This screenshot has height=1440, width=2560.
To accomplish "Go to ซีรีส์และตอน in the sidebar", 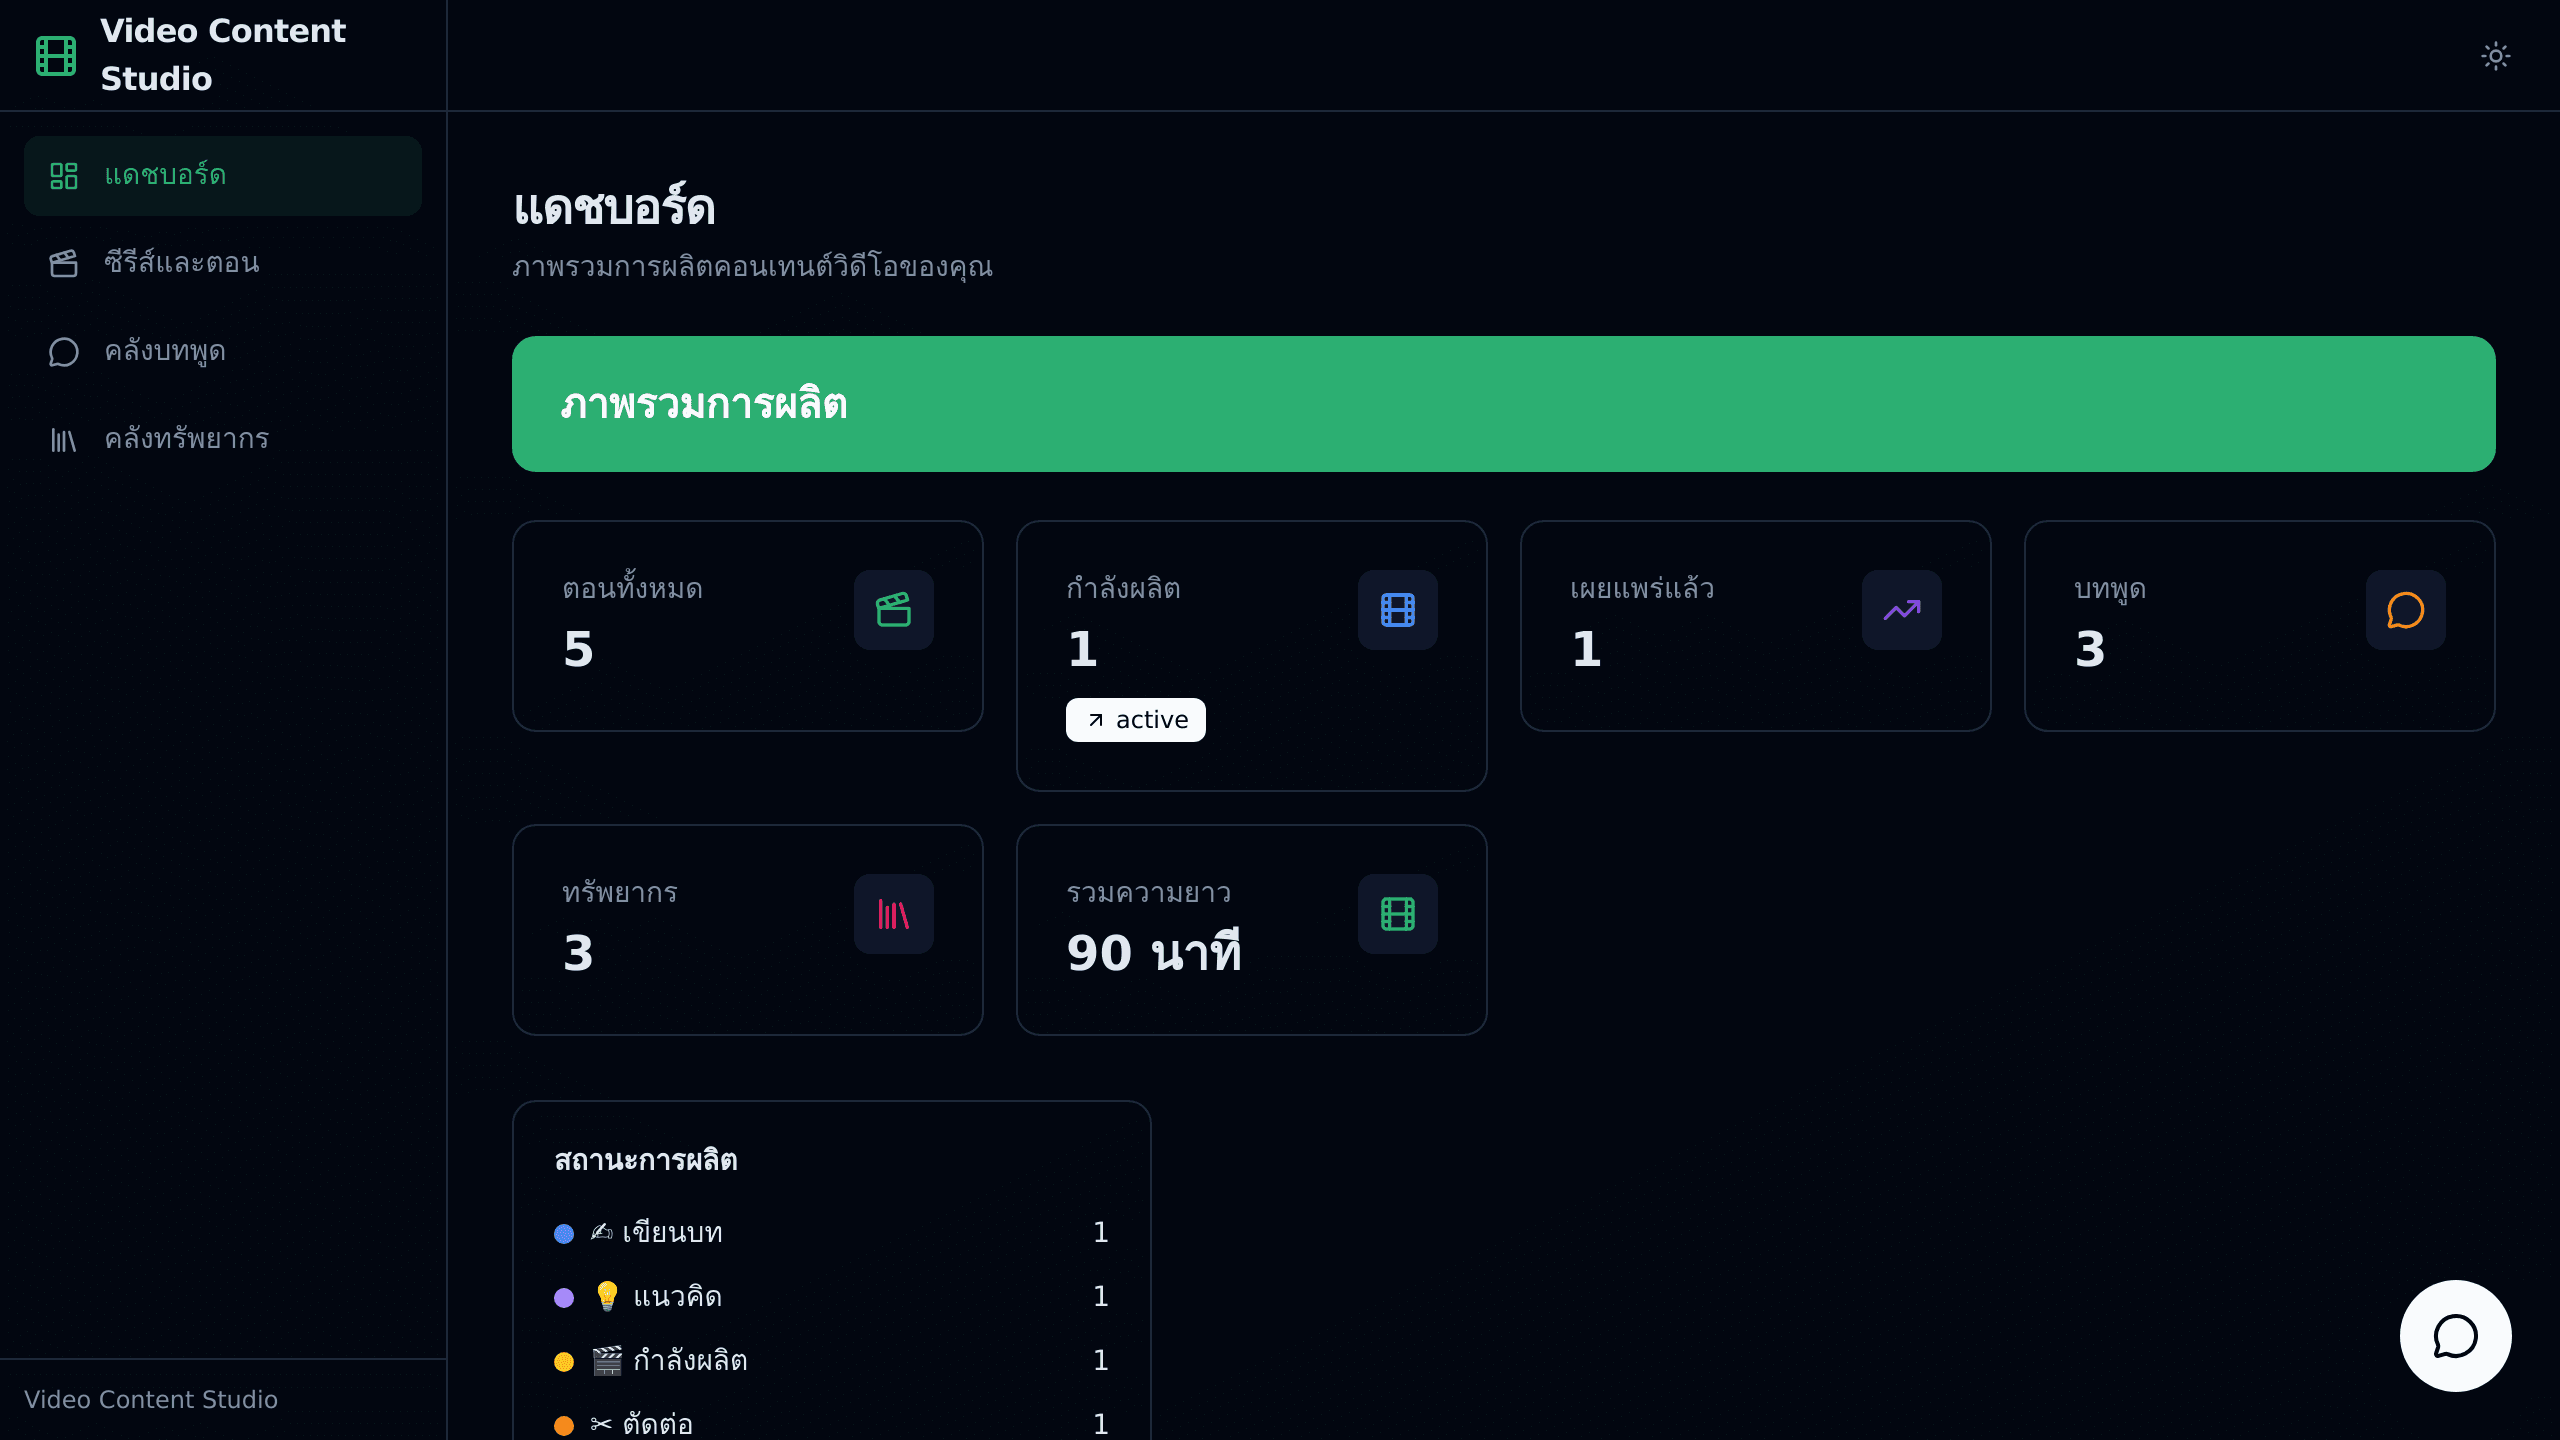I will click(x=223, y=263).
